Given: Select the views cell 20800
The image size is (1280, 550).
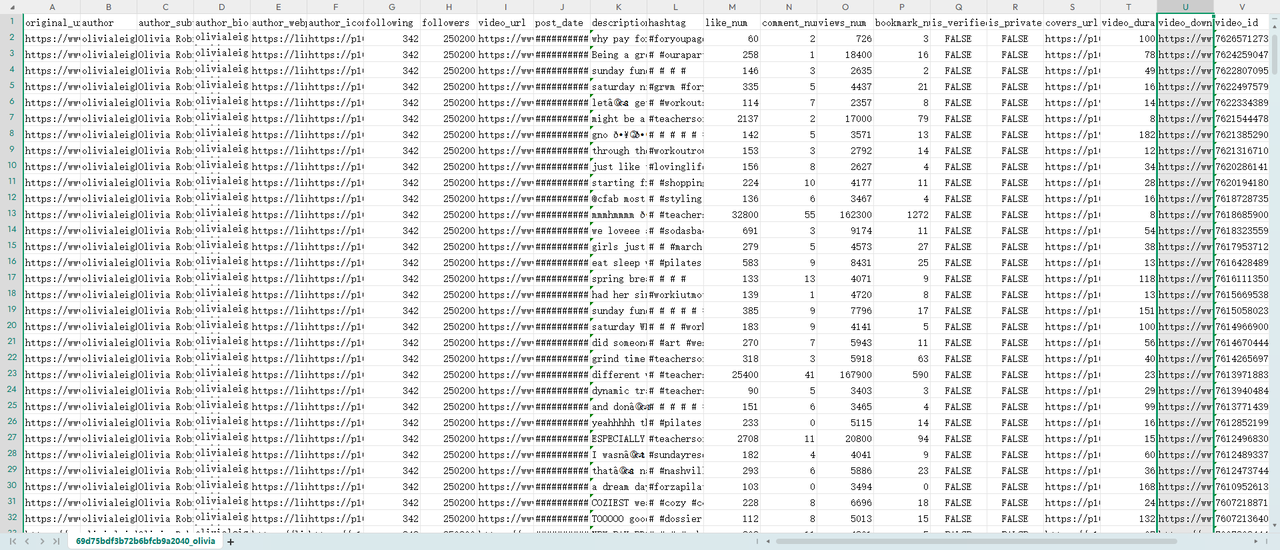Looking at the screenshot, I should 845,438.
